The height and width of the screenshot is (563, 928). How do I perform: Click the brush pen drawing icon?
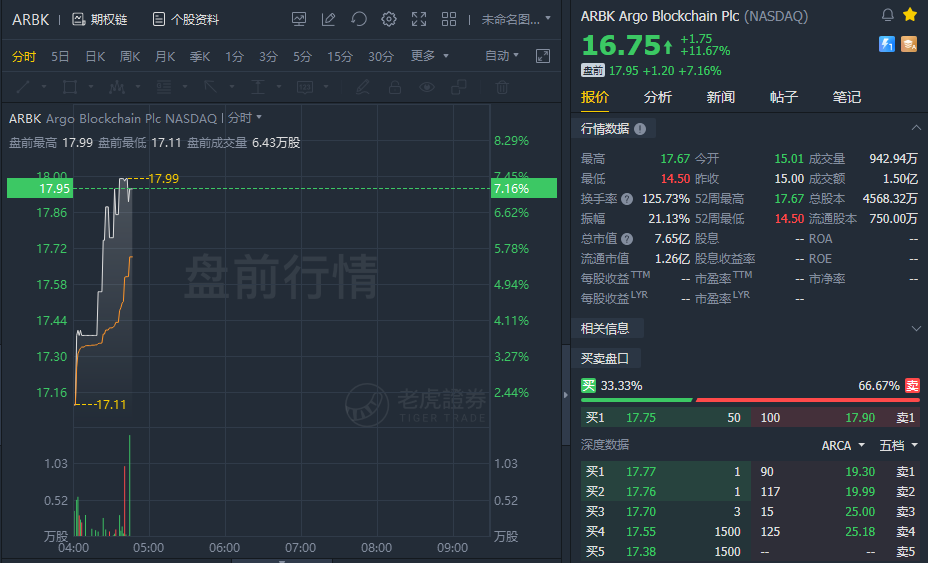(x=363, y=88)
